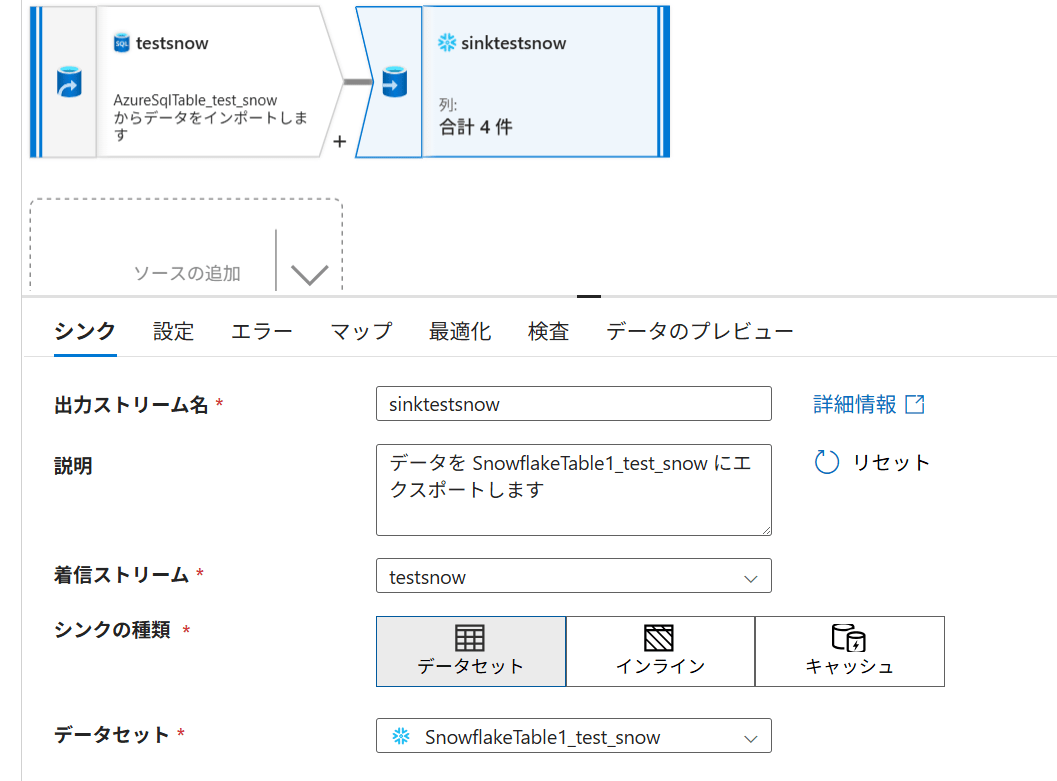Click the キャッシュ cylinder icon

pos(849,638)
